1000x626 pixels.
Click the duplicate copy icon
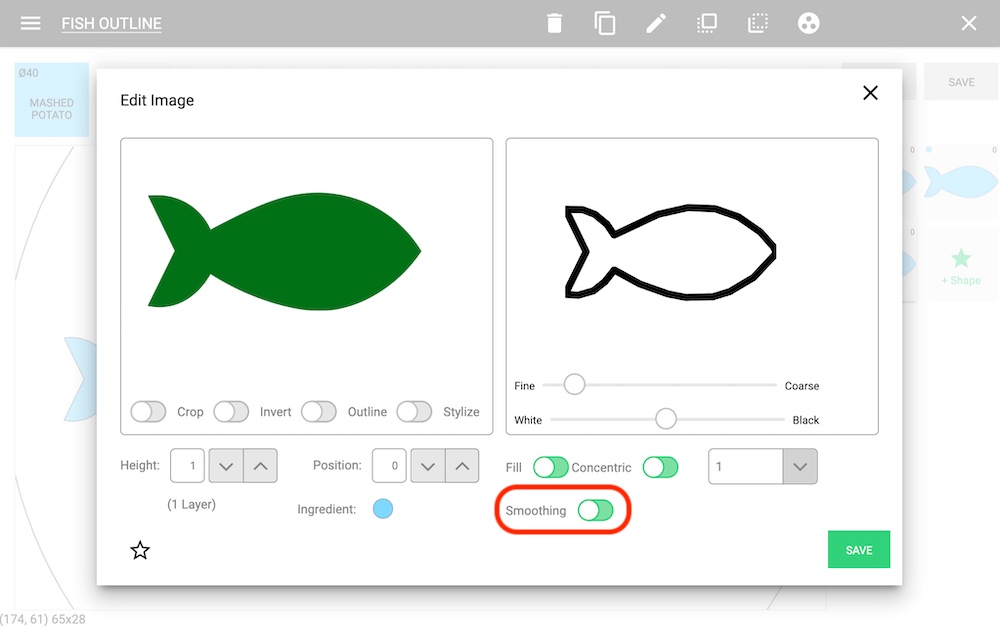click(x=605, y=24)
